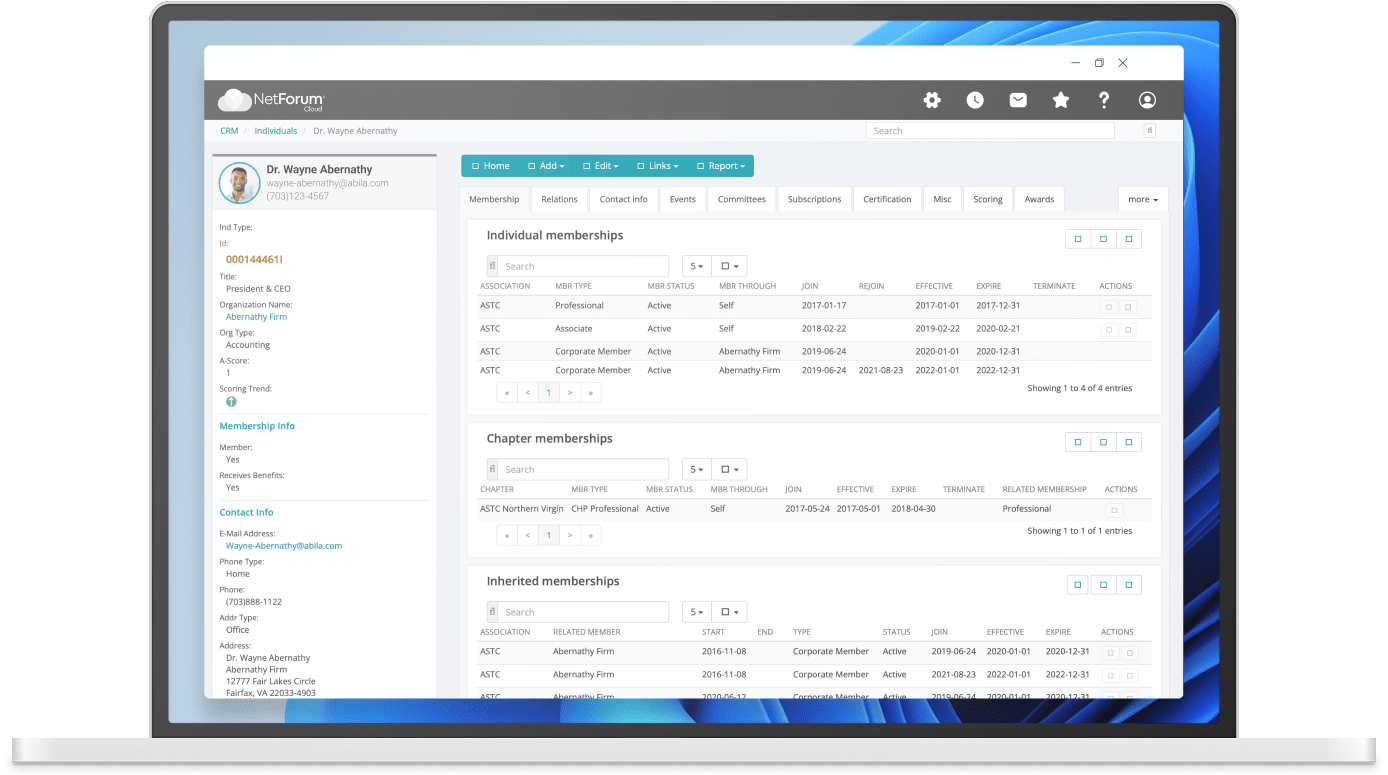Screen dimensions: 1388x775
Task: Switch to the Contact info tab
Action: click(624, 199)
